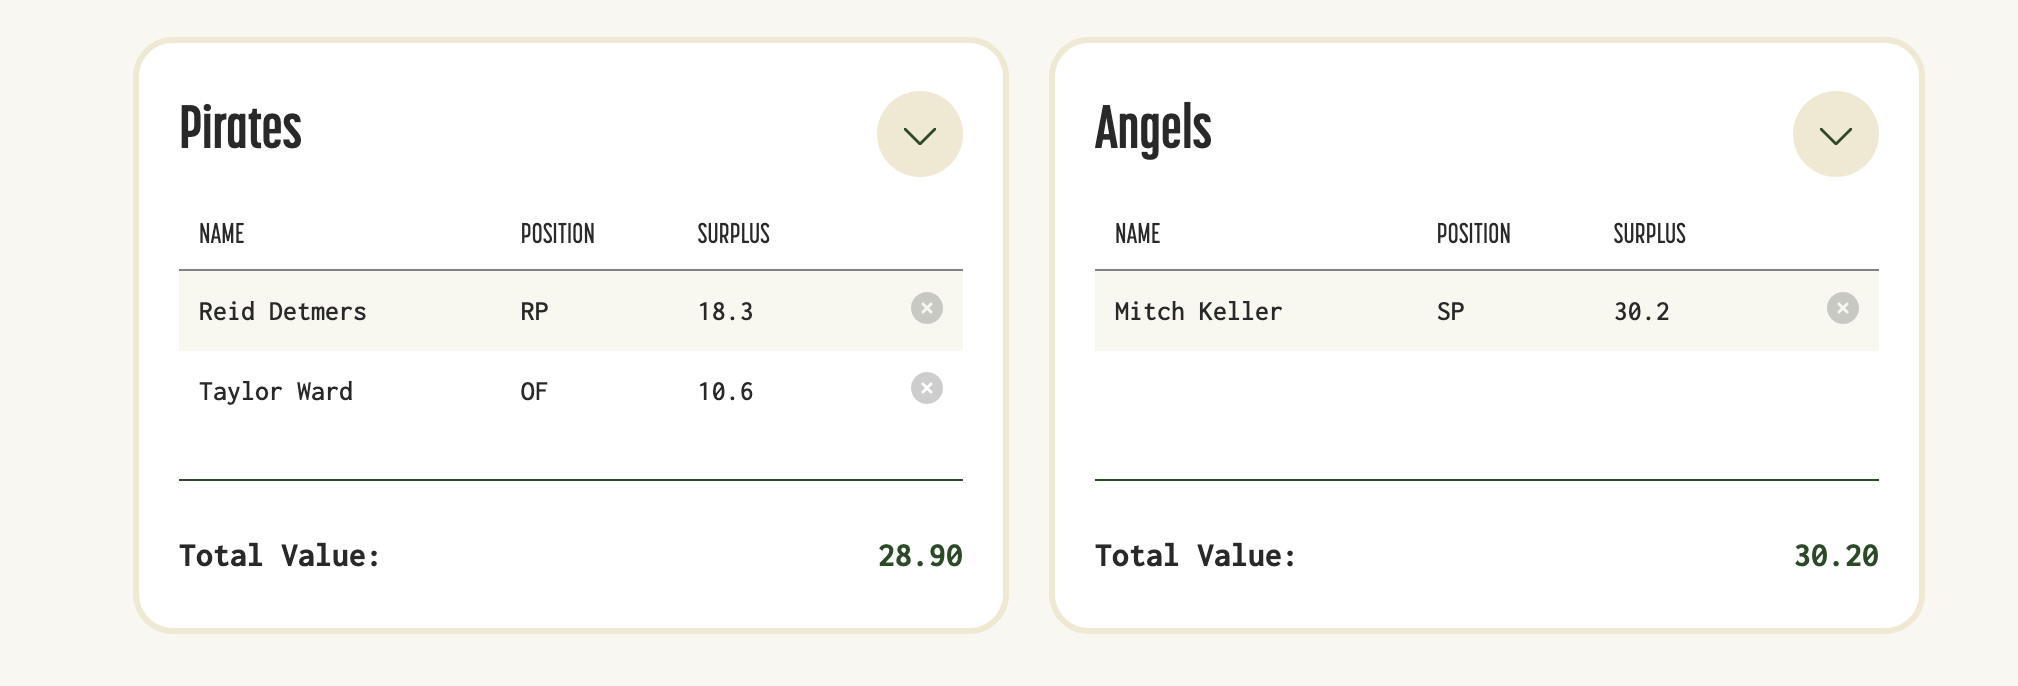Click the Angels team heading

point(1153,130)
